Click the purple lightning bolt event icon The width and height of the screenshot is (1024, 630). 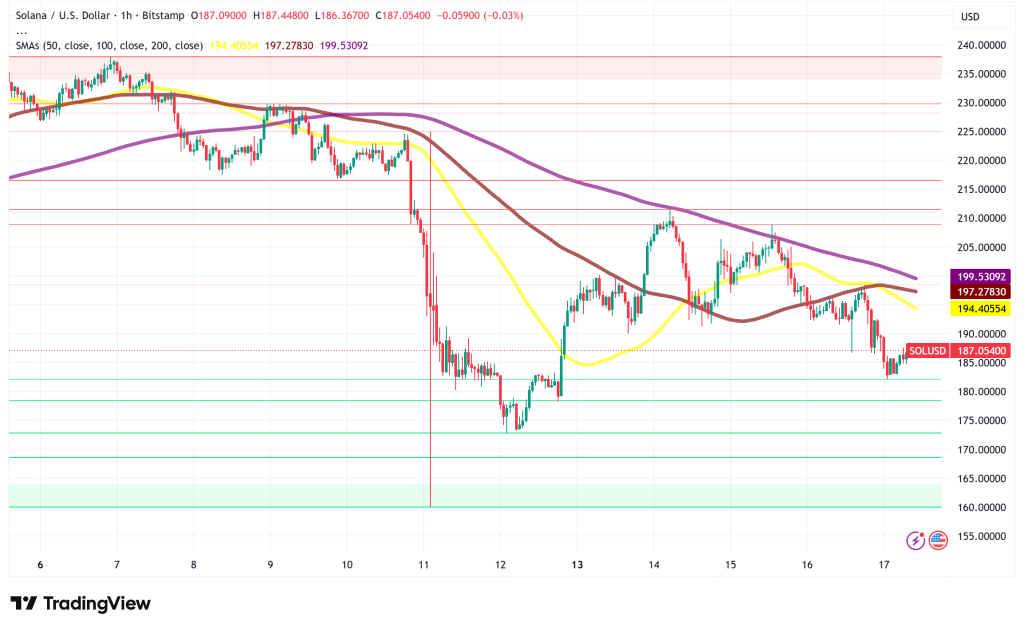tap(915, 540)
